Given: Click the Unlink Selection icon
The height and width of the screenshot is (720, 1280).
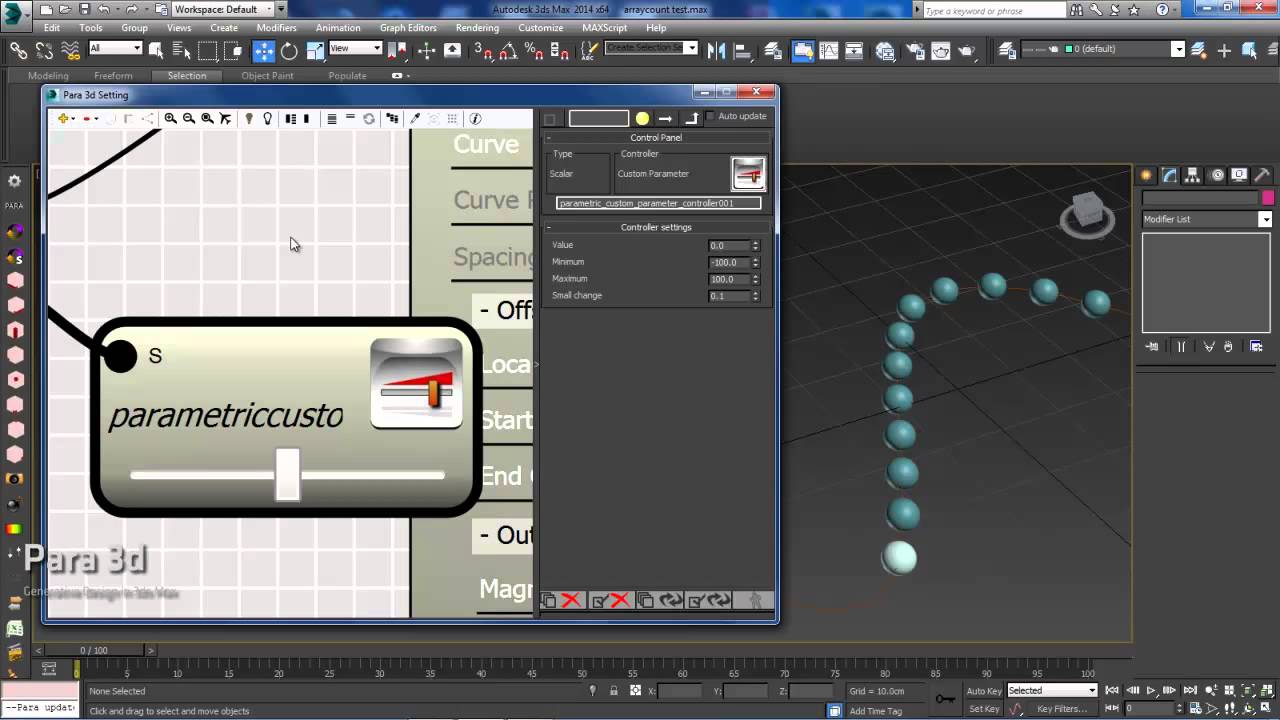Looking at the screenshot, I should 44,50.
